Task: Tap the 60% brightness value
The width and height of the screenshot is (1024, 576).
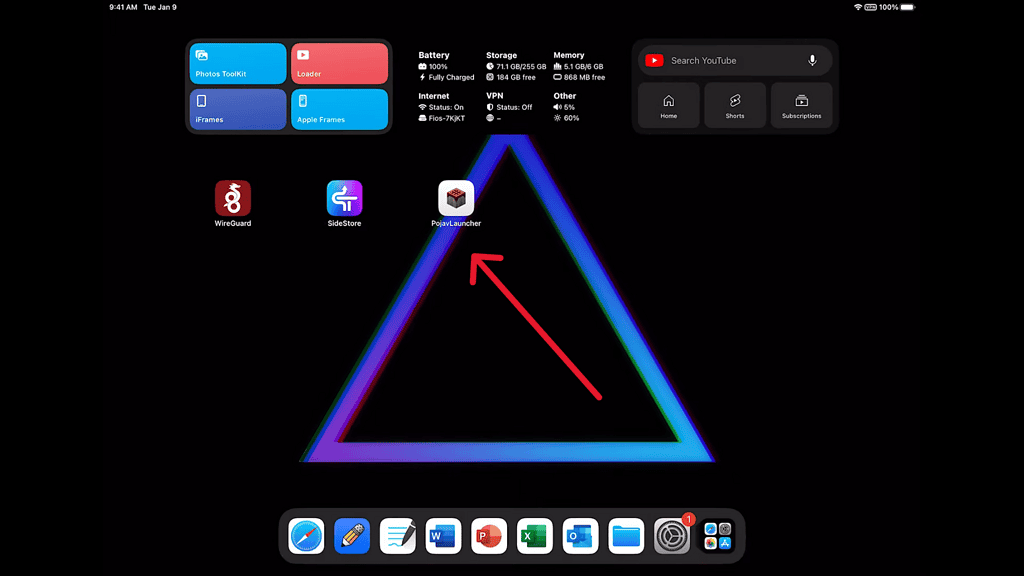Action: point(571,118)
